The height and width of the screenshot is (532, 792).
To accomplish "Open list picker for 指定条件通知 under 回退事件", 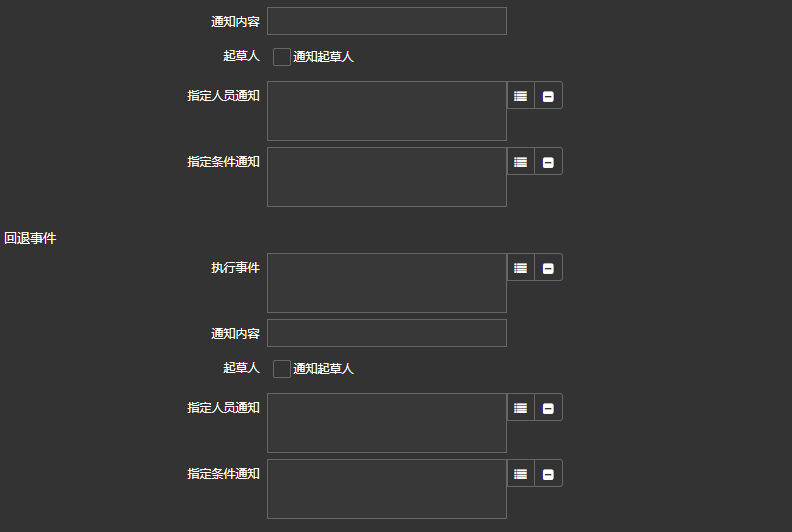I will [x=520, y=474].
